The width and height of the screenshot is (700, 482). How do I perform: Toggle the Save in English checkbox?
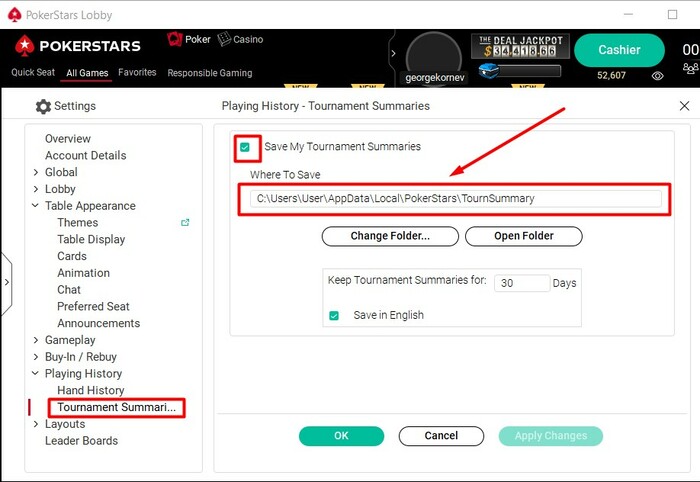click(334, 316)
